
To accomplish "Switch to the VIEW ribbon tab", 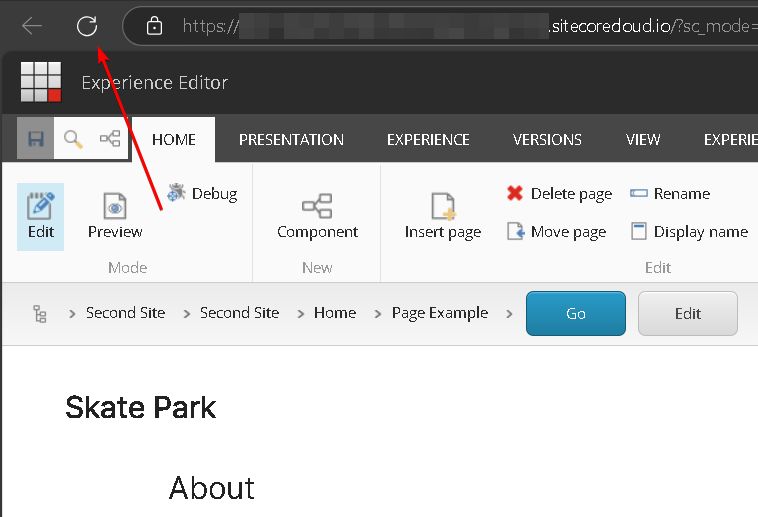I will [x=642, y=139].
